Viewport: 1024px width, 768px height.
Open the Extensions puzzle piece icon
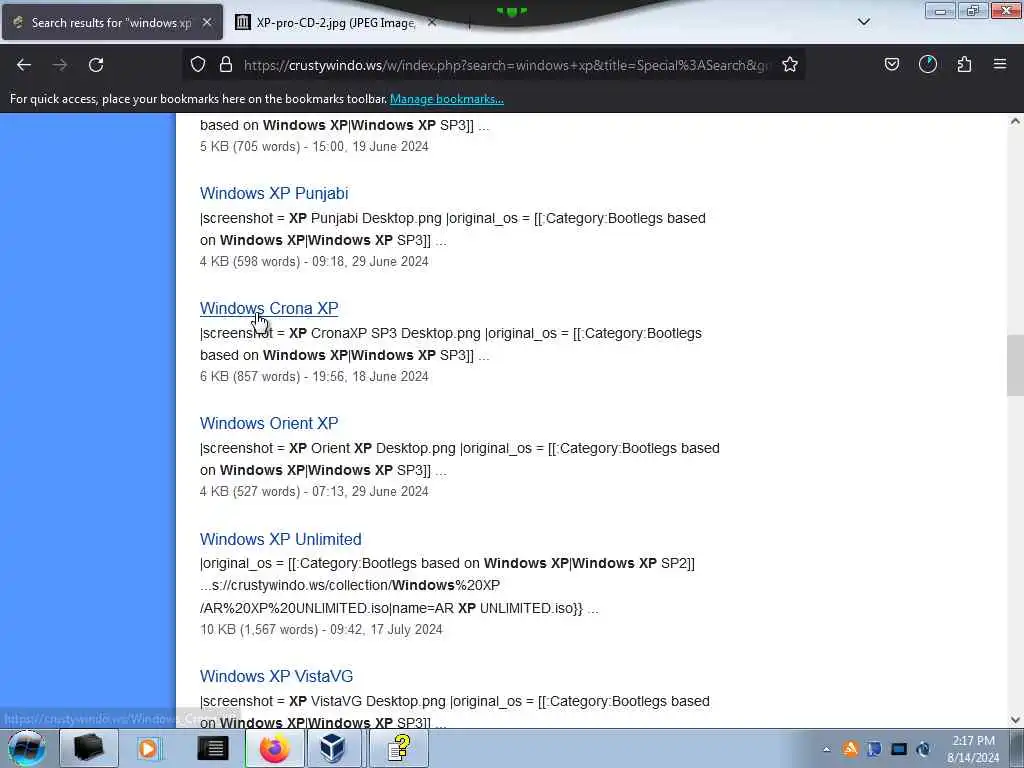pyautogui.click(x=964, y=64)
